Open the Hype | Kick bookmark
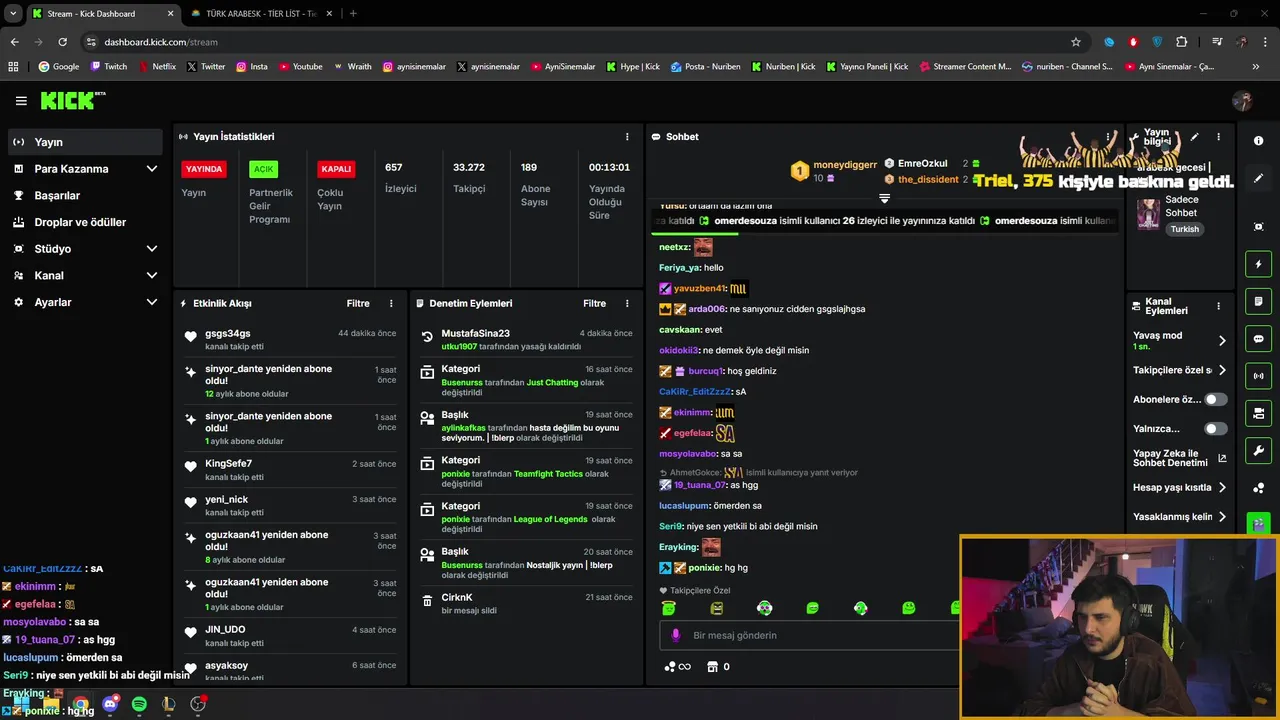 click(x=633, y=67)
